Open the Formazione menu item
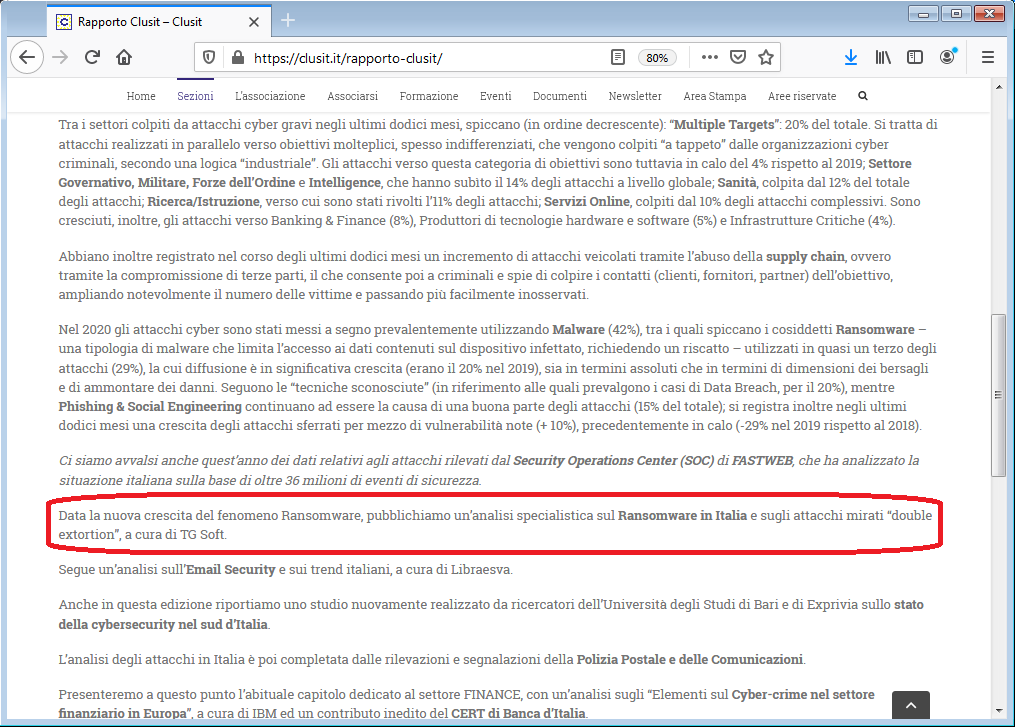1015x727 pixels. pyautogui.click(x=429, y=96)
